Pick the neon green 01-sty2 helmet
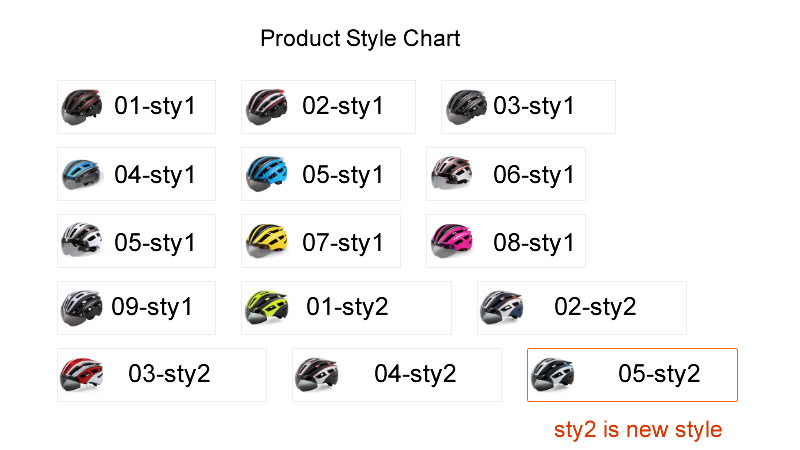 (x=346, y=308)
